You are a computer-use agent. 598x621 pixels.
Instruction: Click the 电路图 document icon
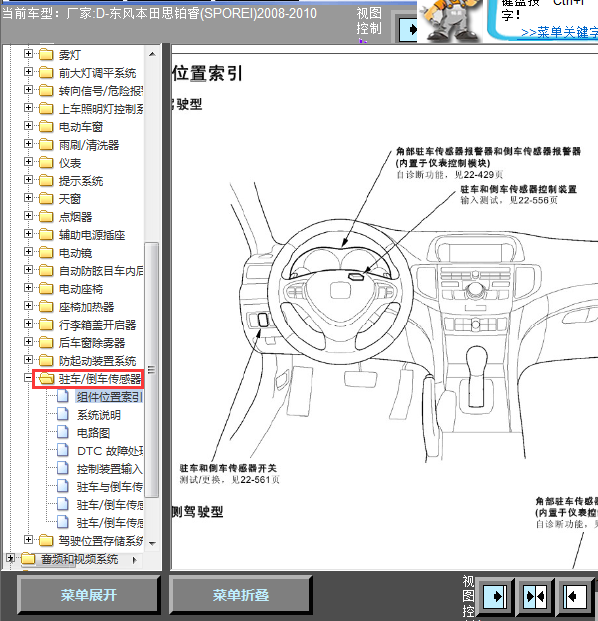(x=63, y=432)
